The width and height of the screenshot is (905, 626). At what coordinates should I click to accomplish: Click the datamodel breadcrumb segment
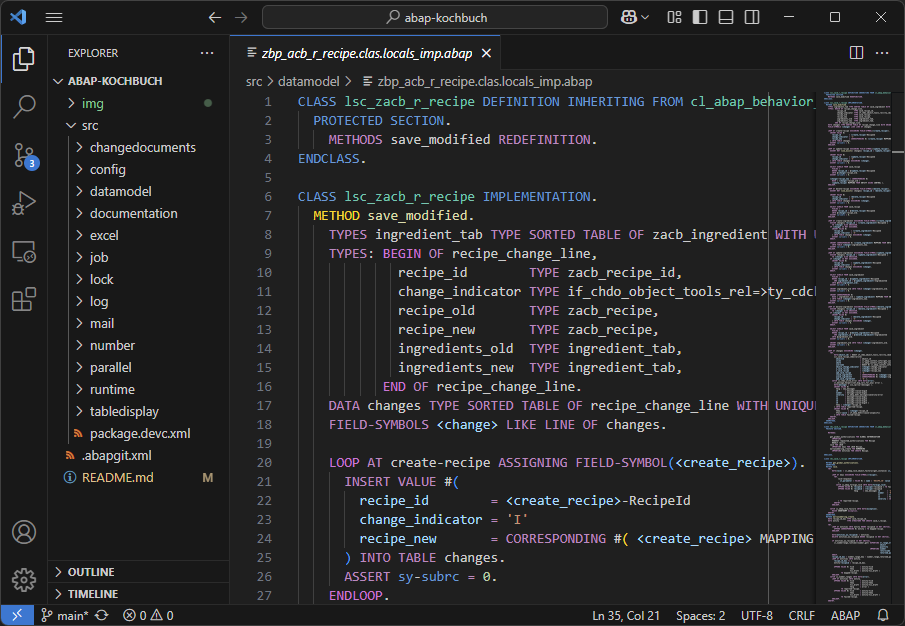coord(309,81)
